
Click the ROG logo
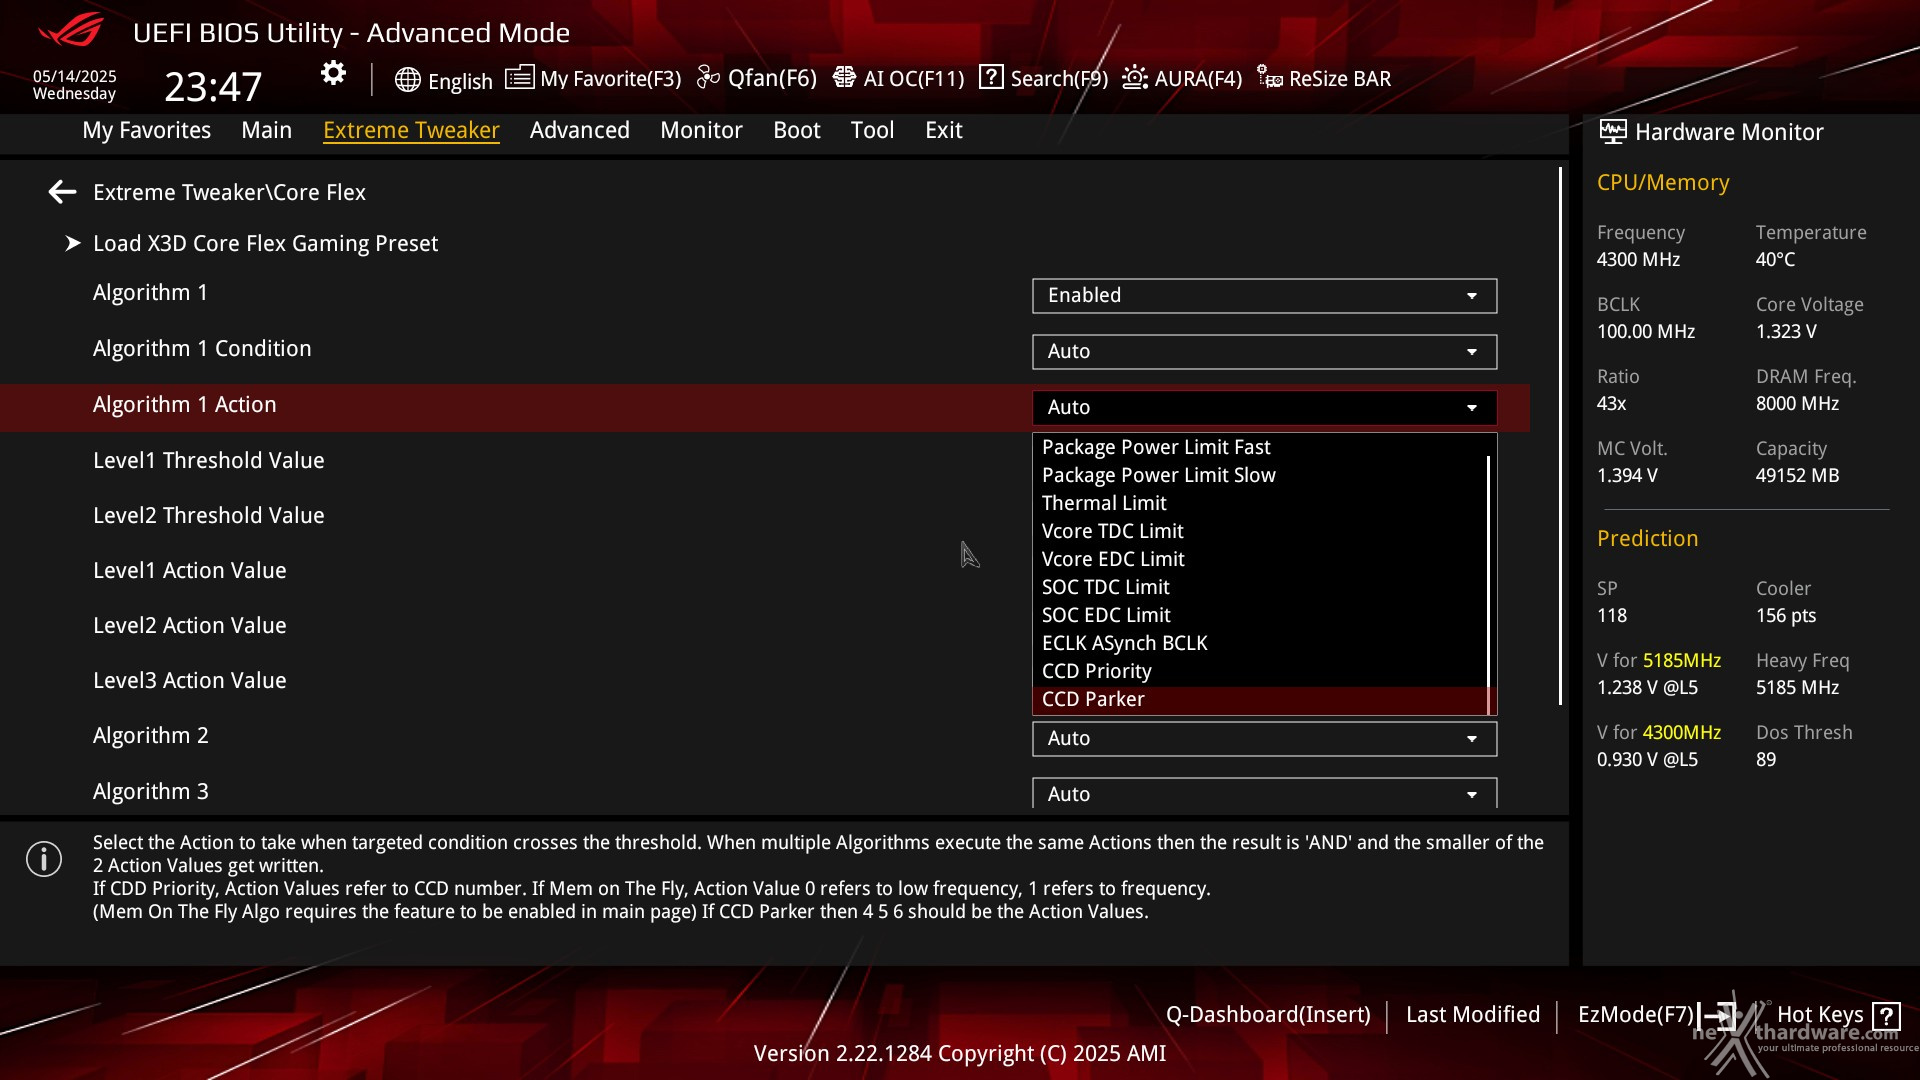coord(70,30)
